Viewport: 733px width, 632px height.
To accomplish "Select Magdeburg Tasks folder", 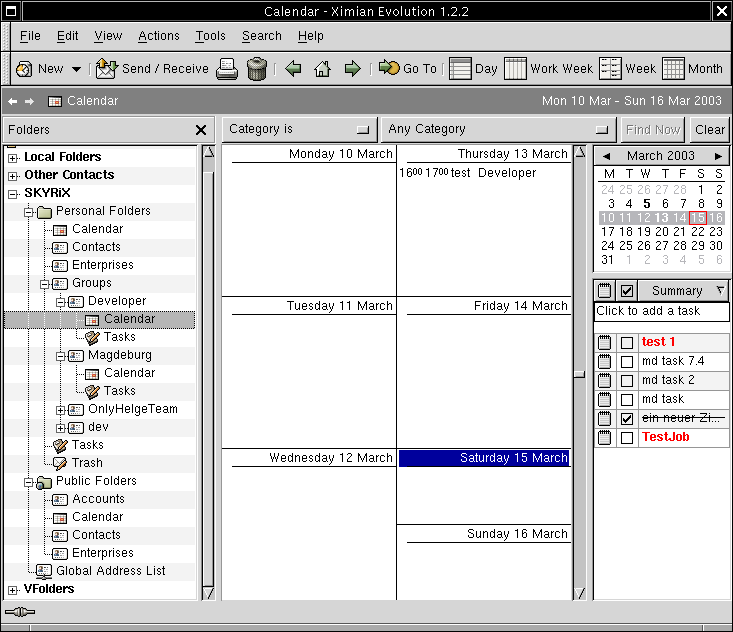I will pyautogui.click(x=111, y=391).
